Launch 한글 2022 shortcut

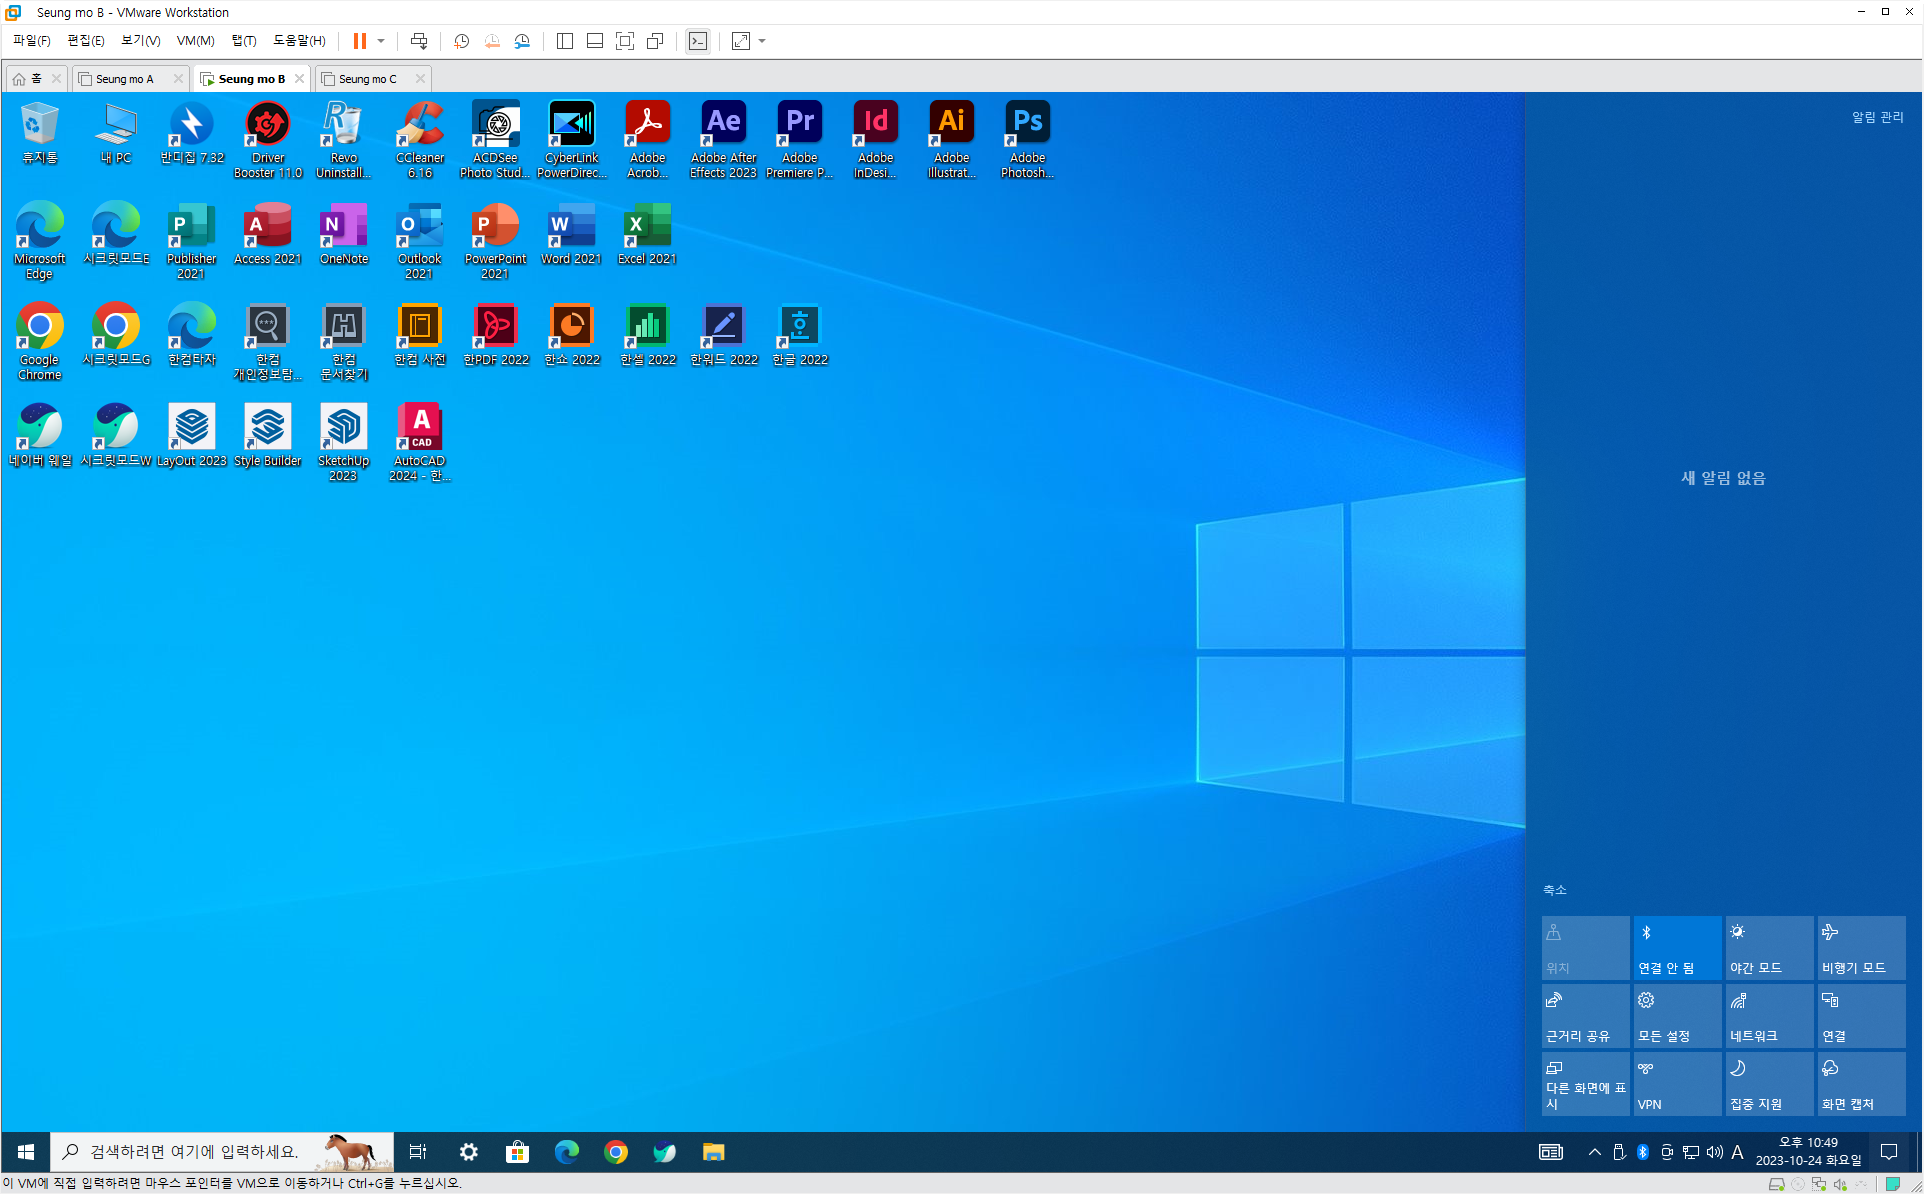(800, 335)
